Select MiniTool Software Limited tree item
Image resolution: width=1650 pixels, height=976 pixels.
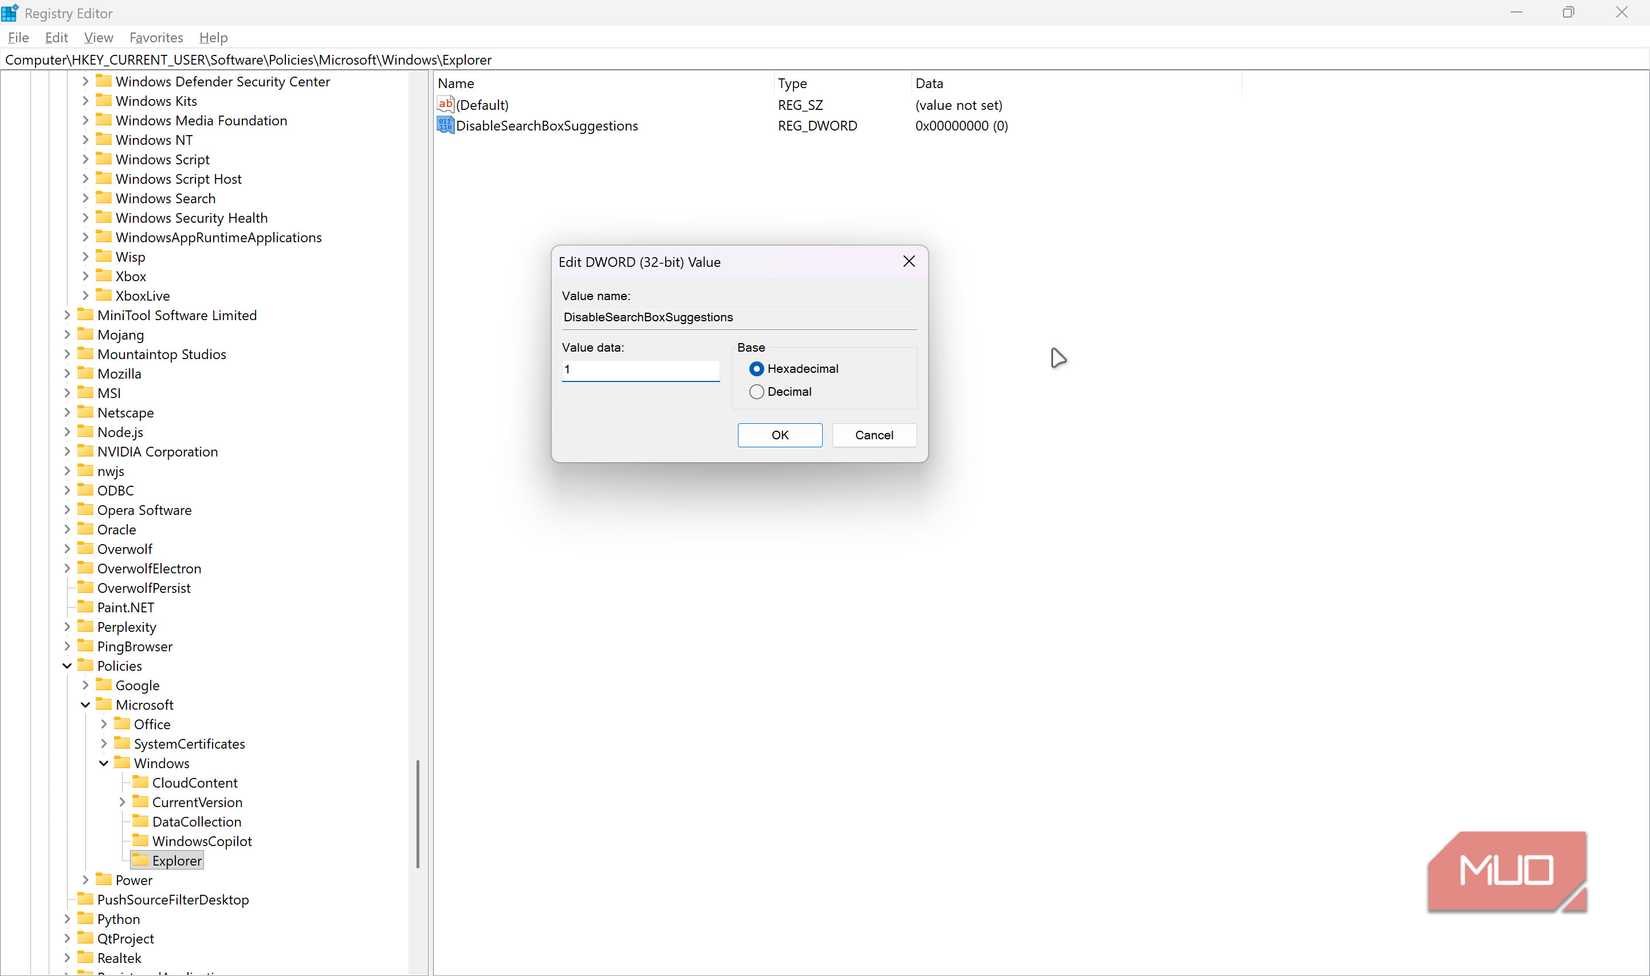click(x=177, y=315)
